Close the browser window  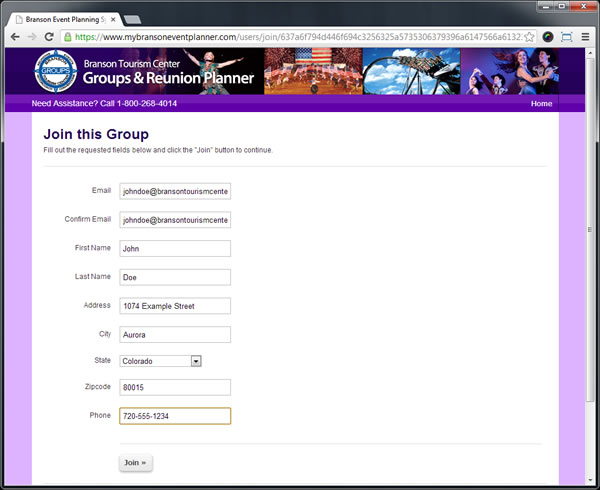[584, 6]
